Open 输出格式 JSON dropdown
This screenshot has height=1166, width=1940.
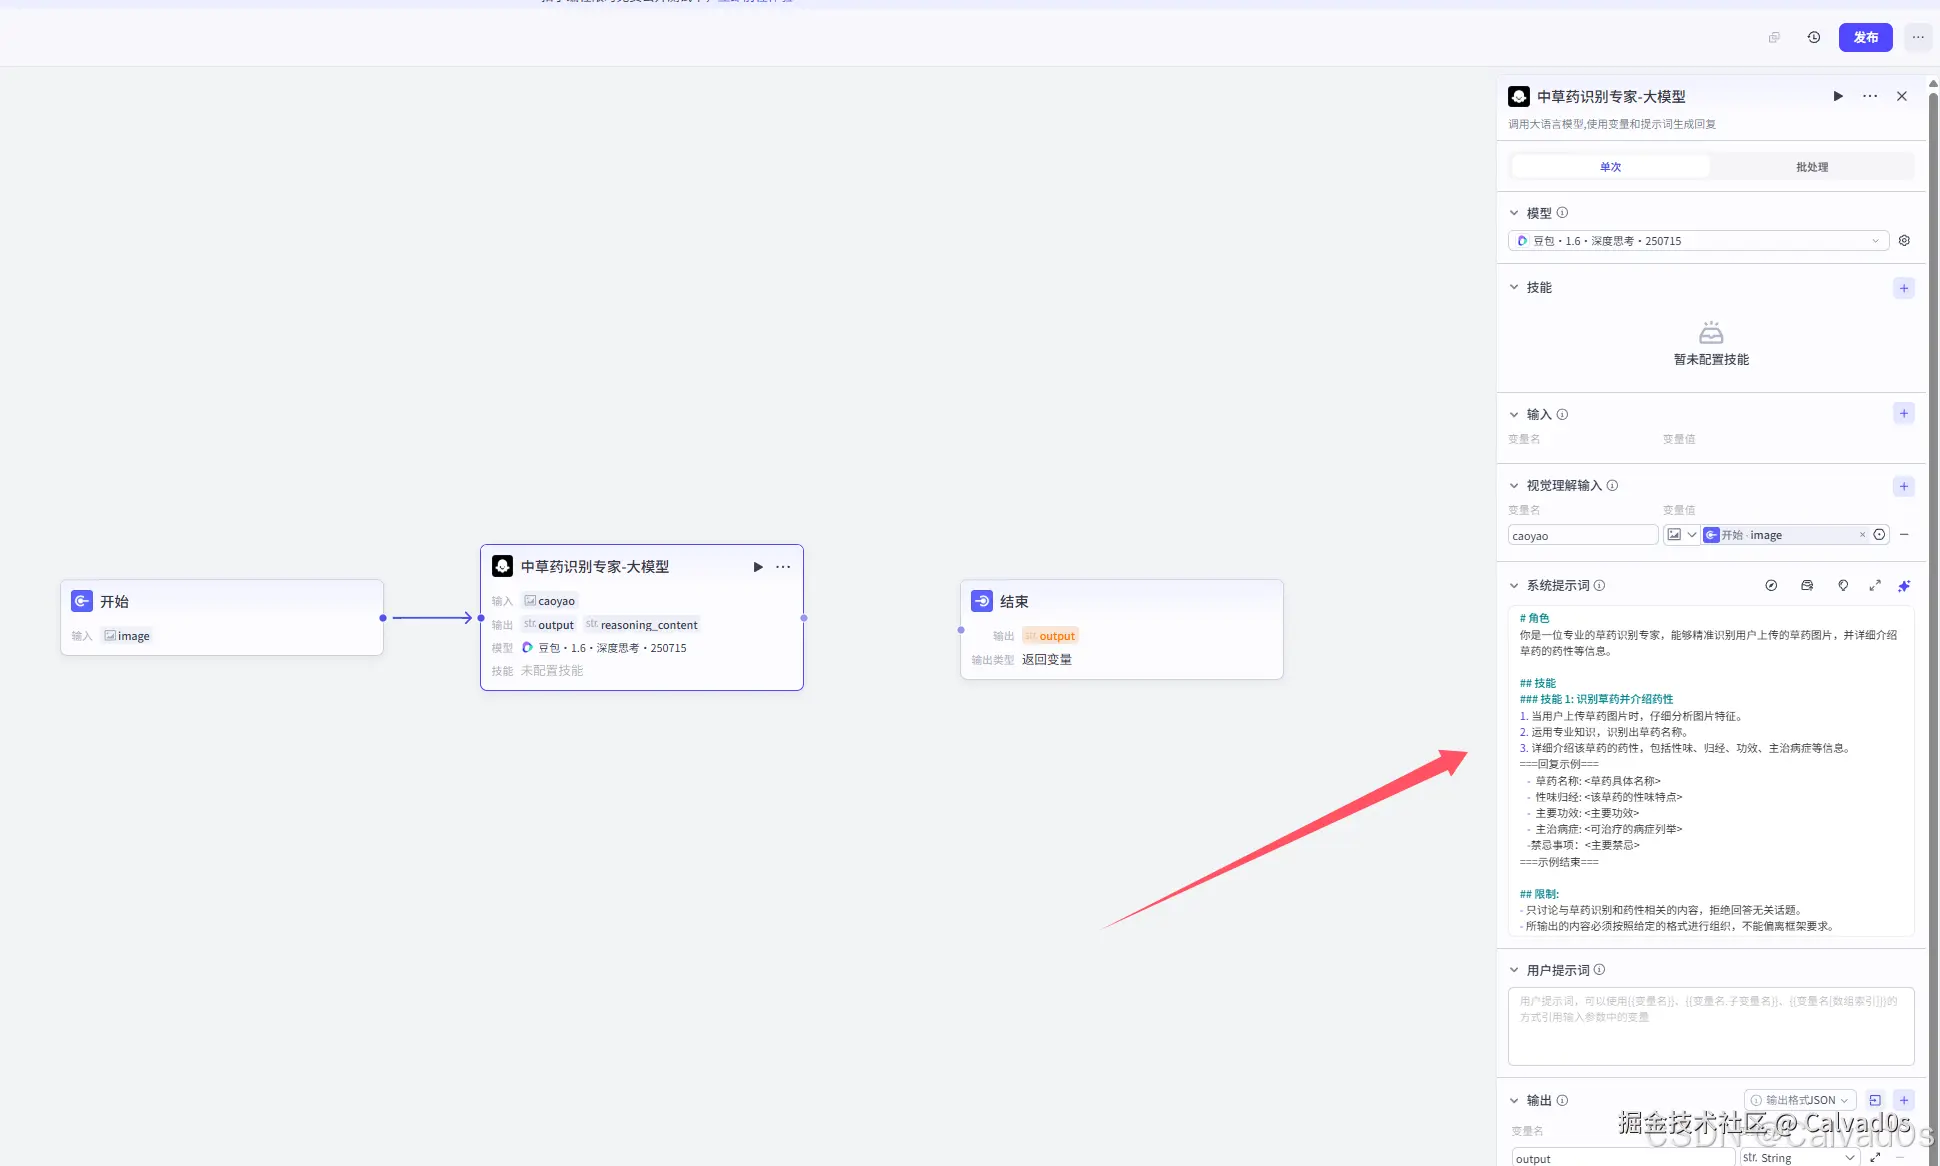click(1800, 1100)
